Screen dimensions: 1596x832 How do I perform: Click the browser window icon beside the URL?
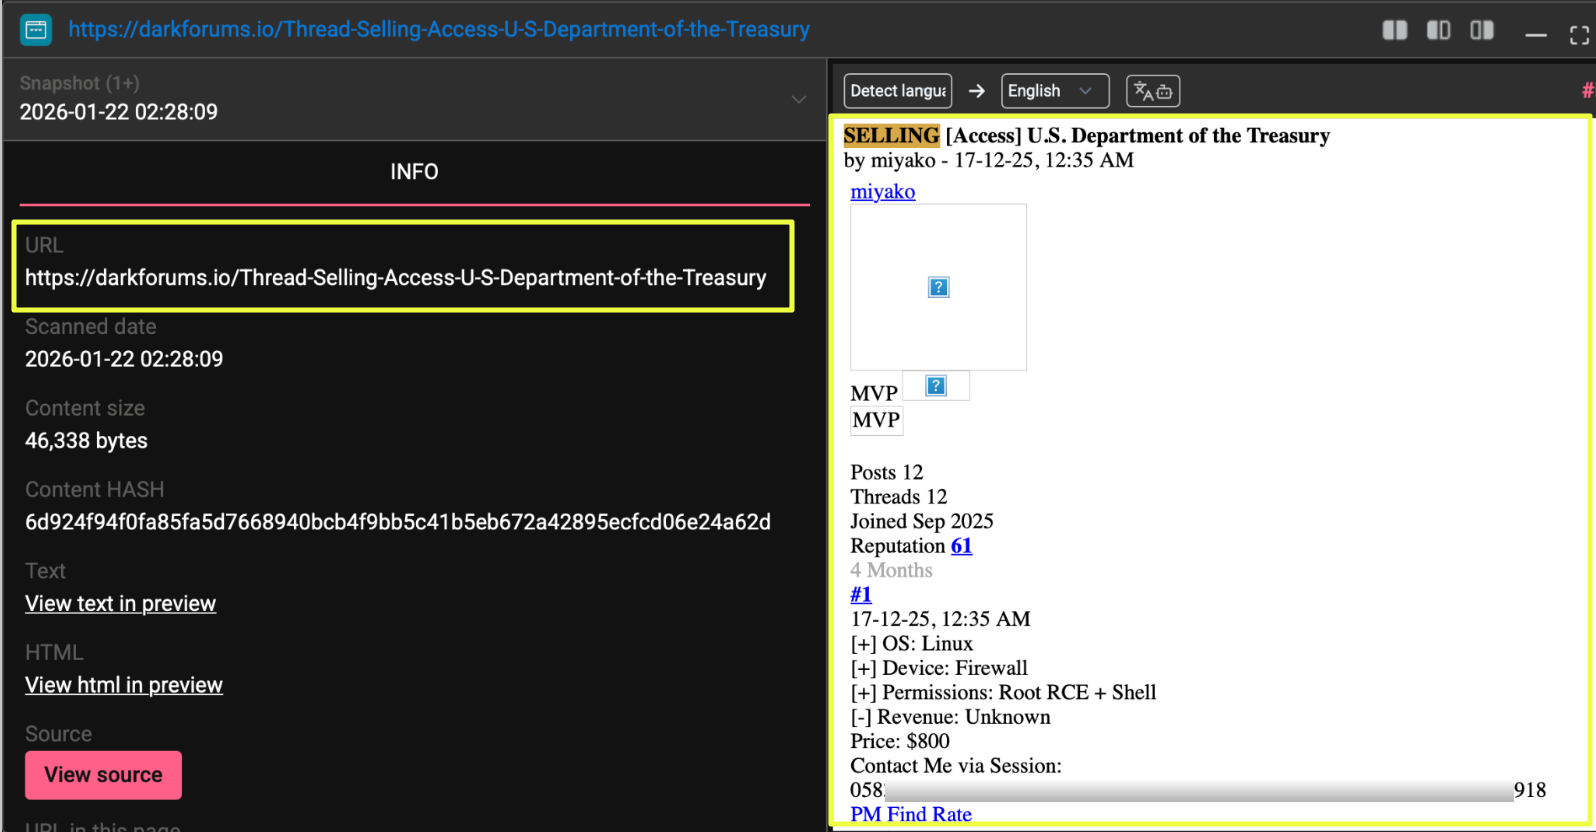pos(35,30)
